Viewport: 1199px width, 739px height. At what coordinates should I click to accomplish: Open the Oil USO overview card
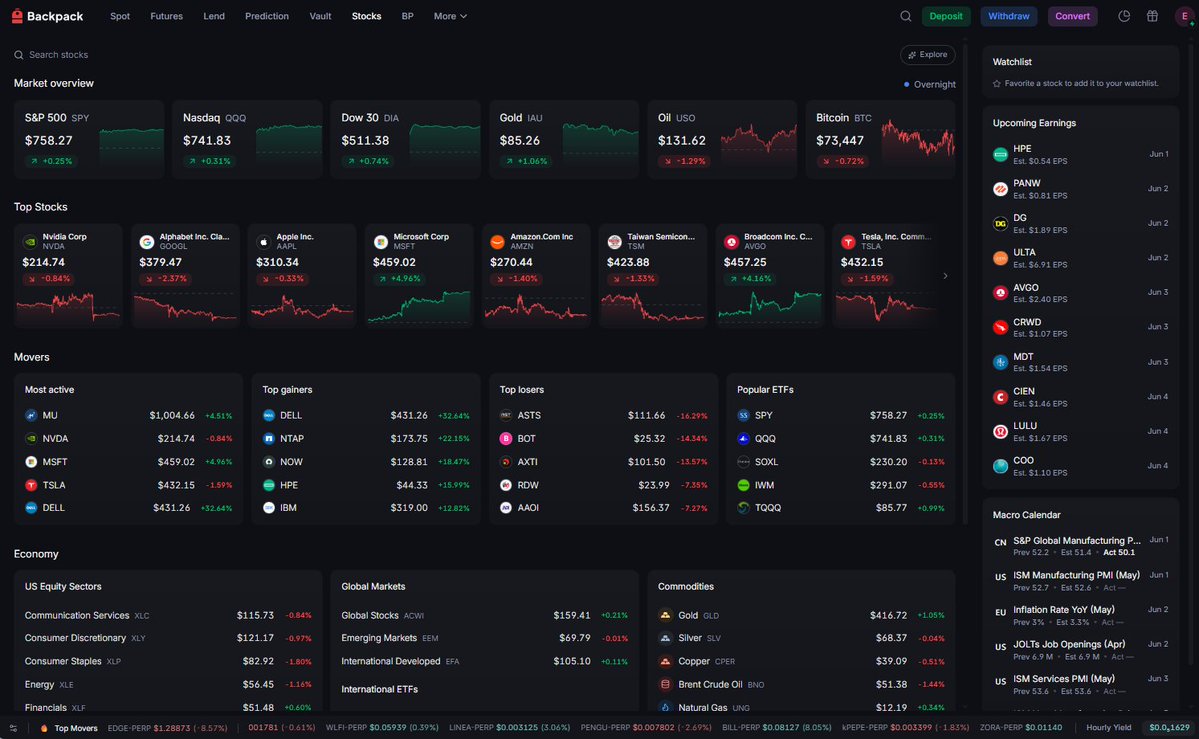723,139
